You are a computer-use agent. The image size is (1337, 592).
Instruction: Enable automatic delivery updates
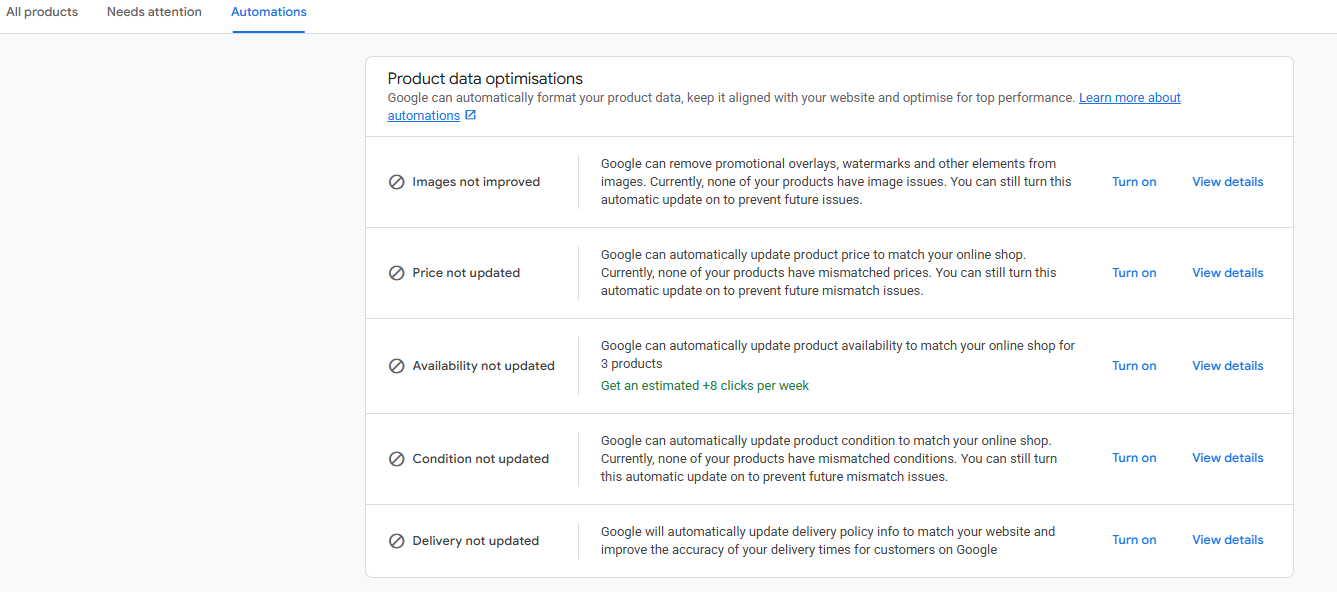1134,540
